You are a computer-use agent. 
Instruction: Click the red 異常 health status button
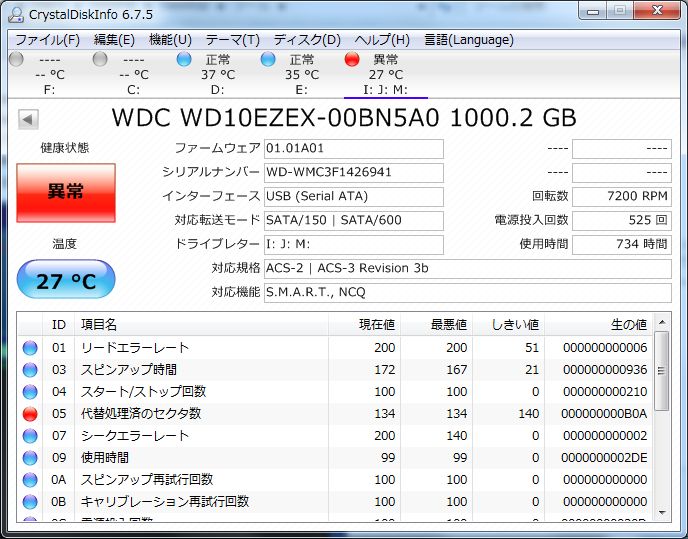tap(66, 193)
